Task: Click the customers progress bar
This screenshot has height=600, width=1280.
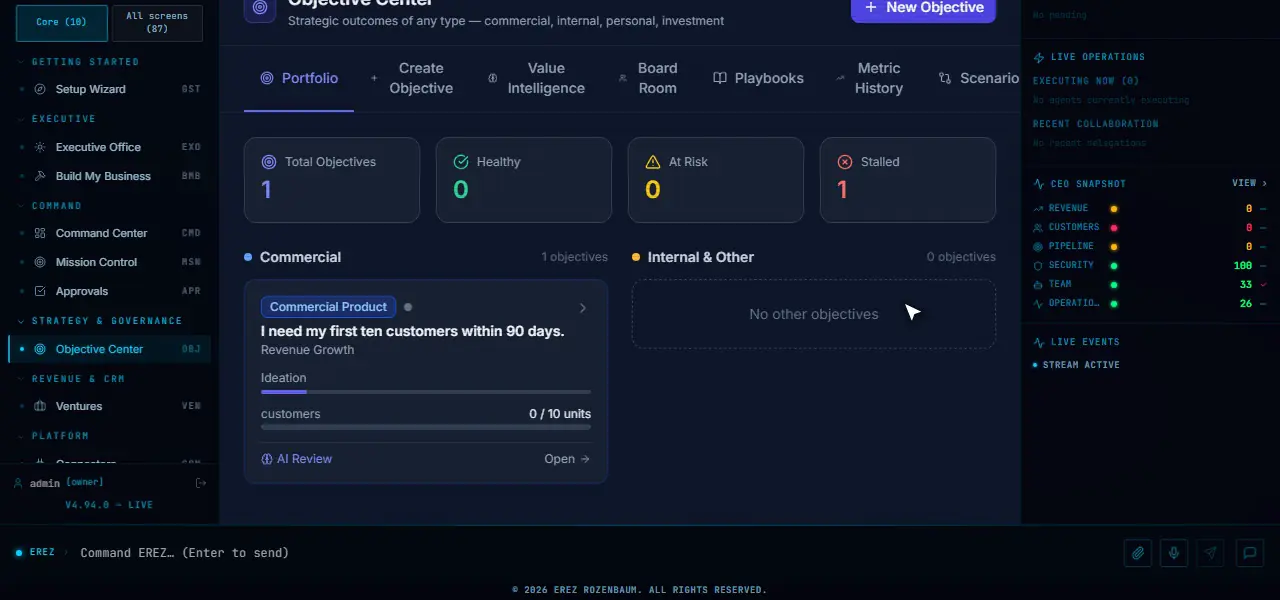Action: (426, 427)
